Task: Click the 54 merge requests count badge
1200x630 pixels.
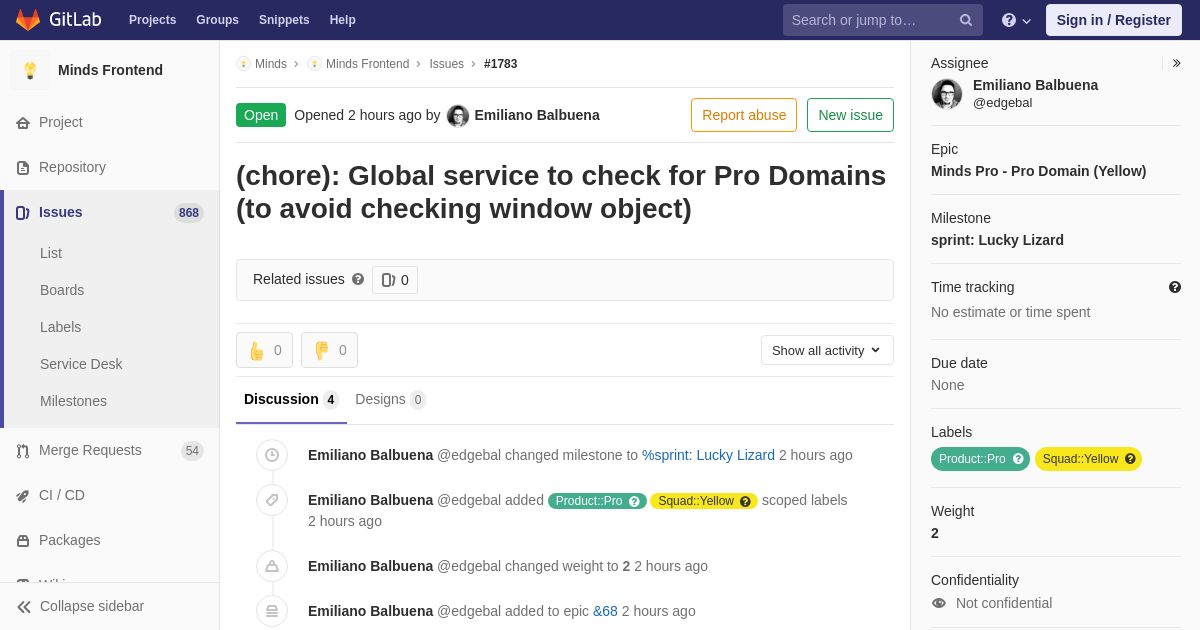Action: click(192, 451)
